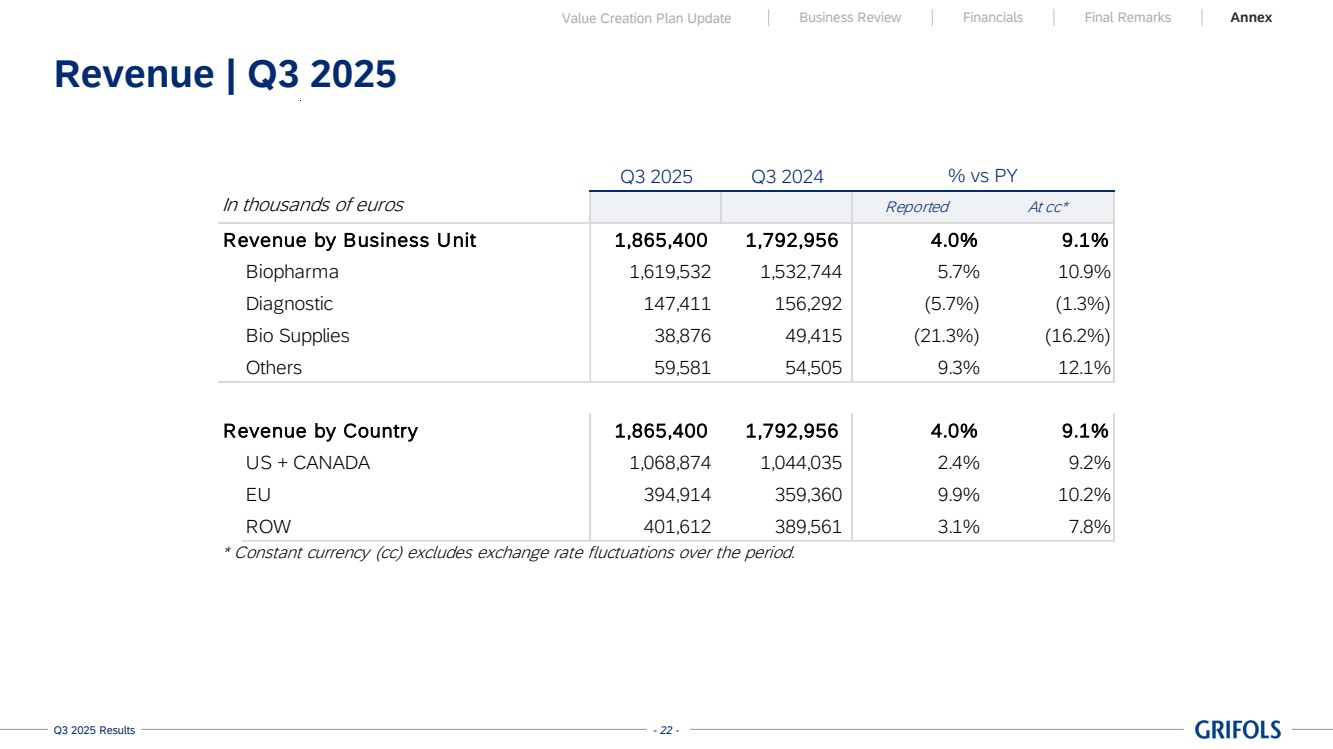Select the Q3 2024 column header

pos(787,177)
